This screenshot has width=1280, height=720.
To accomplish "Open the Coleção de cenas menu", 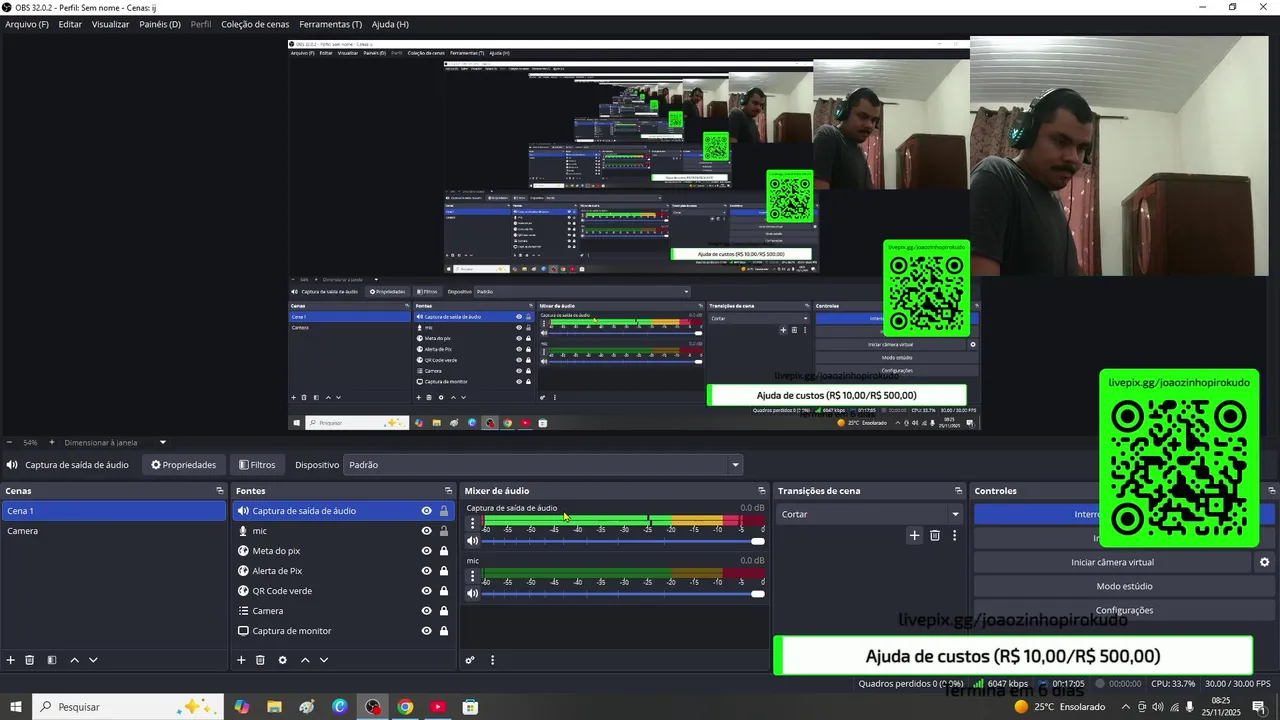I will [x=255, y=24].
